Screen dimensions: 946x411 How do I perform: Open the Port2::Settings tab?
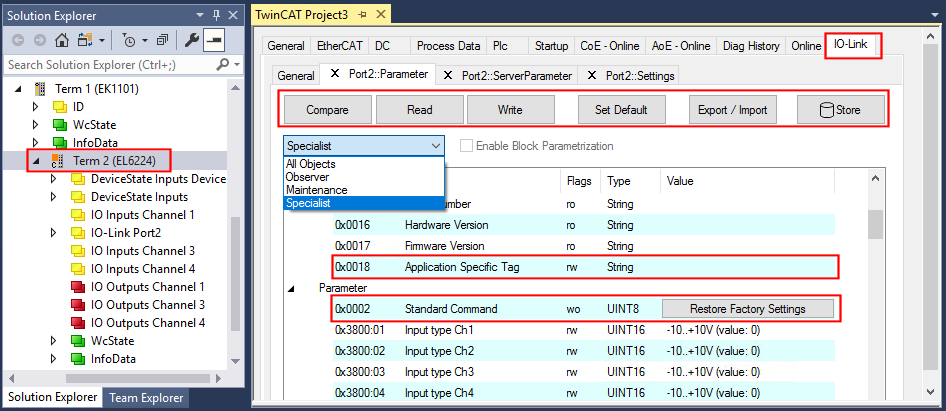640,76
